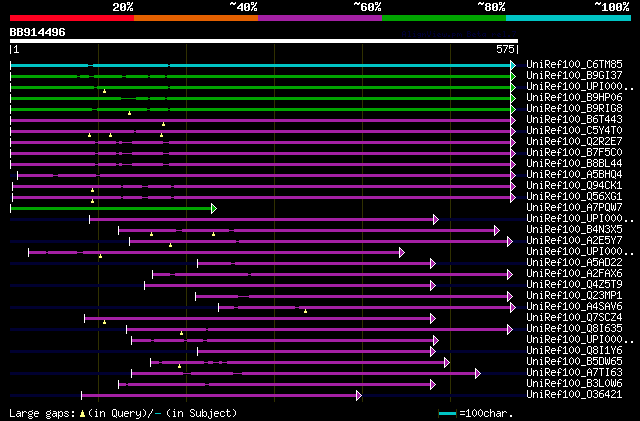Select hit label UniRef100_Q8I635
The height and width of the screenshot is (421, 640).
point(574,328)
